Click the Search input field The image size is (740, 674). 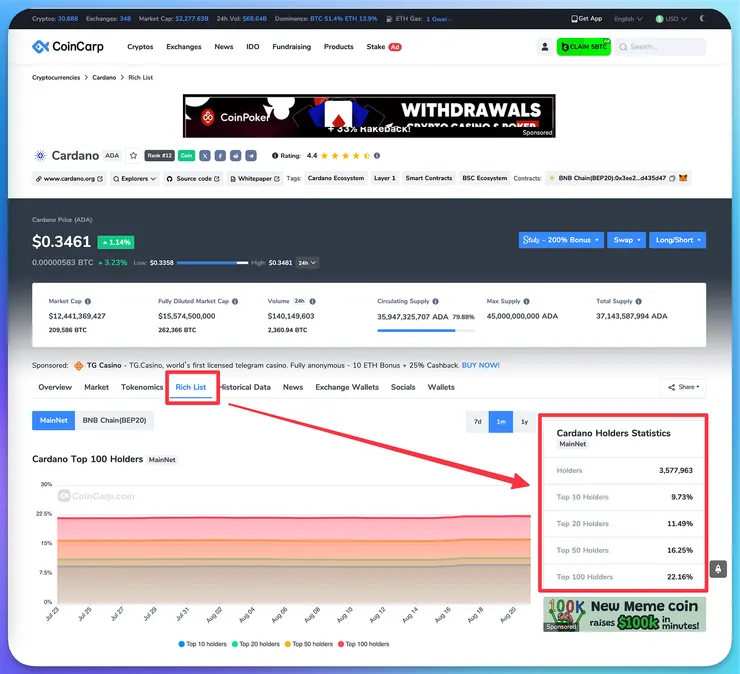pos(661,47)
